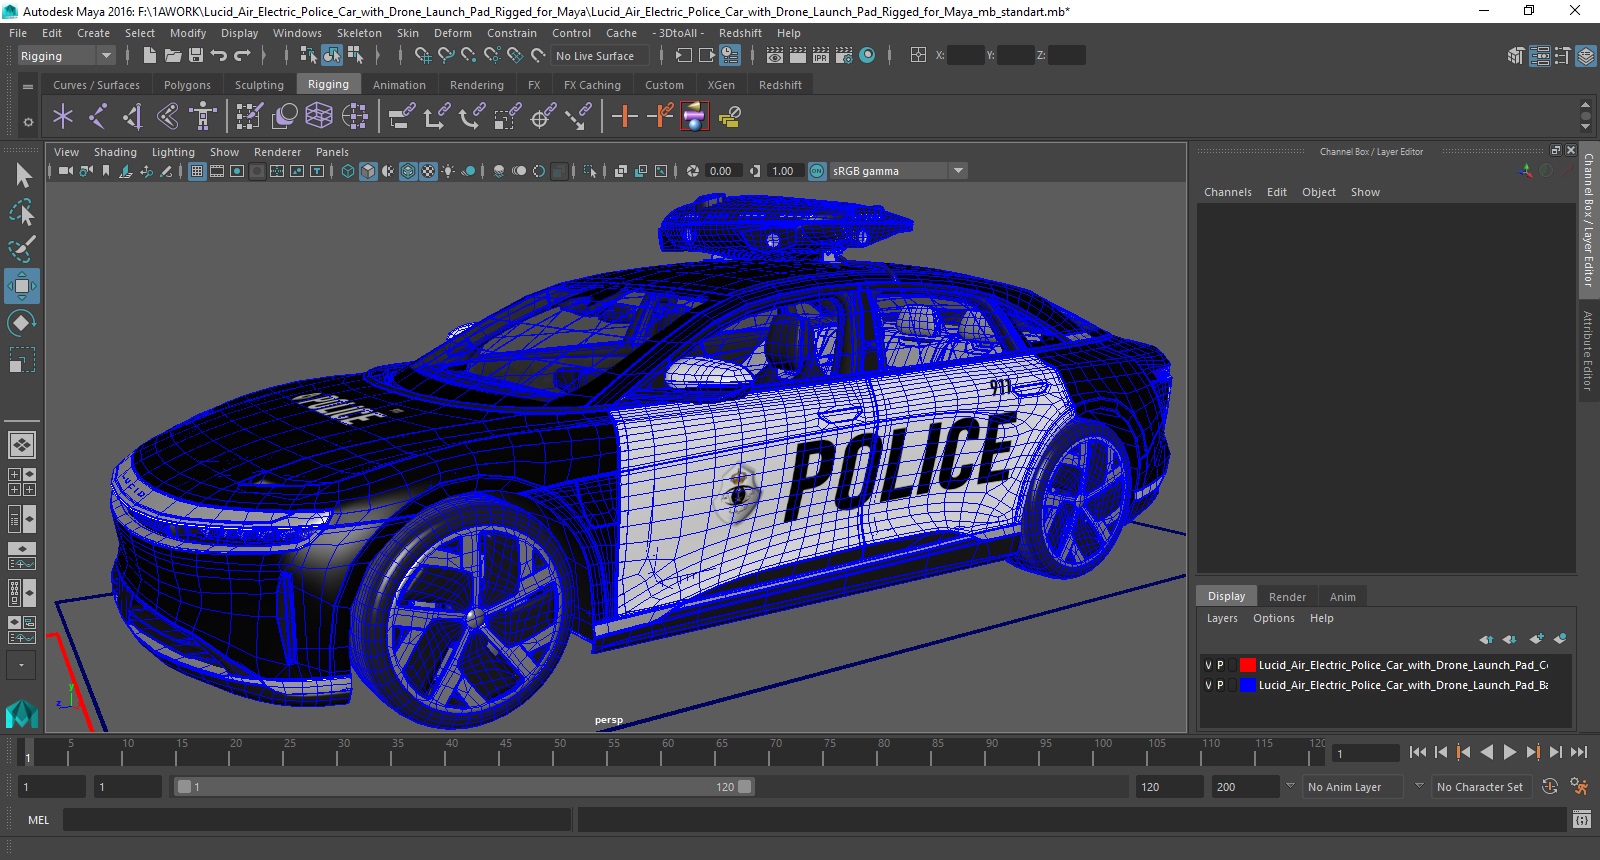This screenshot has width=1600, height=860.
Task: Click the MEL command language label
Action: point(38,820)
